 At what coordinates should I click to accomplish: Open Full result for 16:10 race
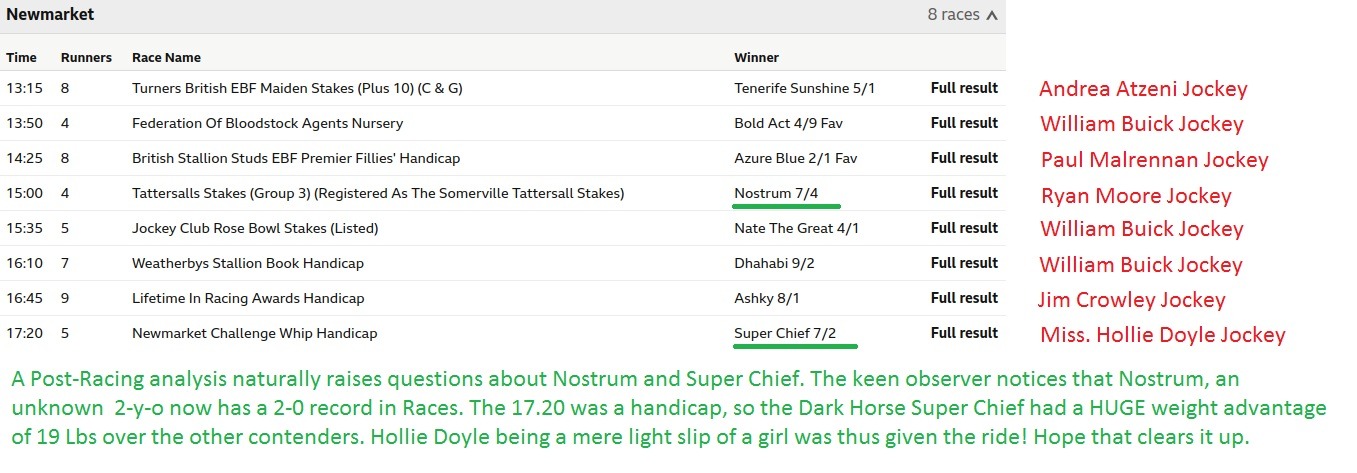tap(964, 263)
